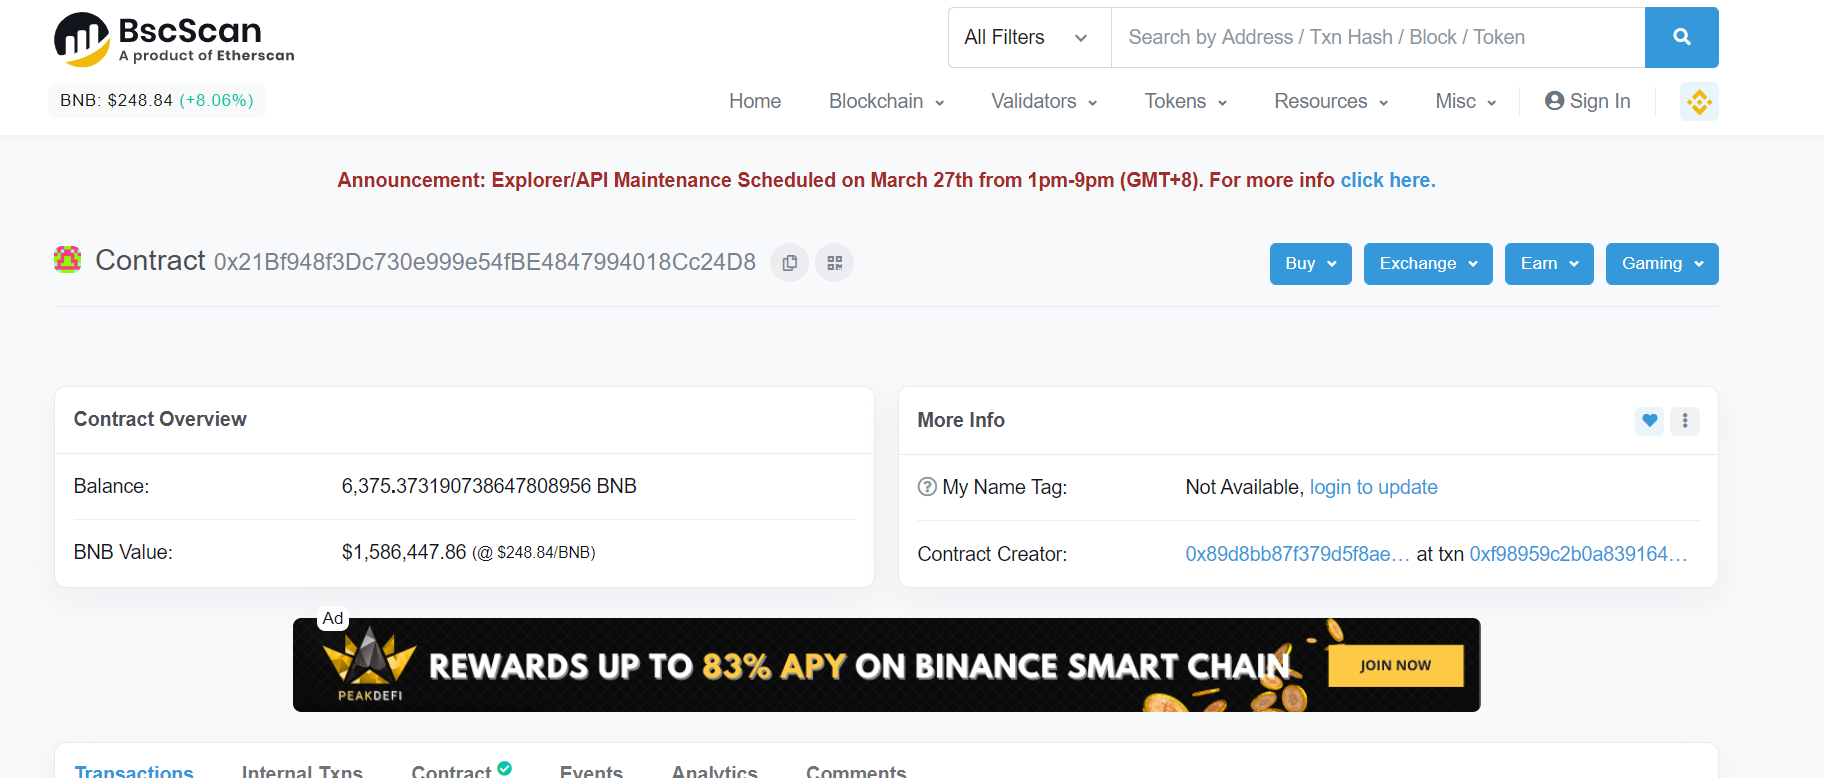Click the REWARDS UP TO 83% APY banner
Viewport: 1824px width, 778px height.
(886, 665)
